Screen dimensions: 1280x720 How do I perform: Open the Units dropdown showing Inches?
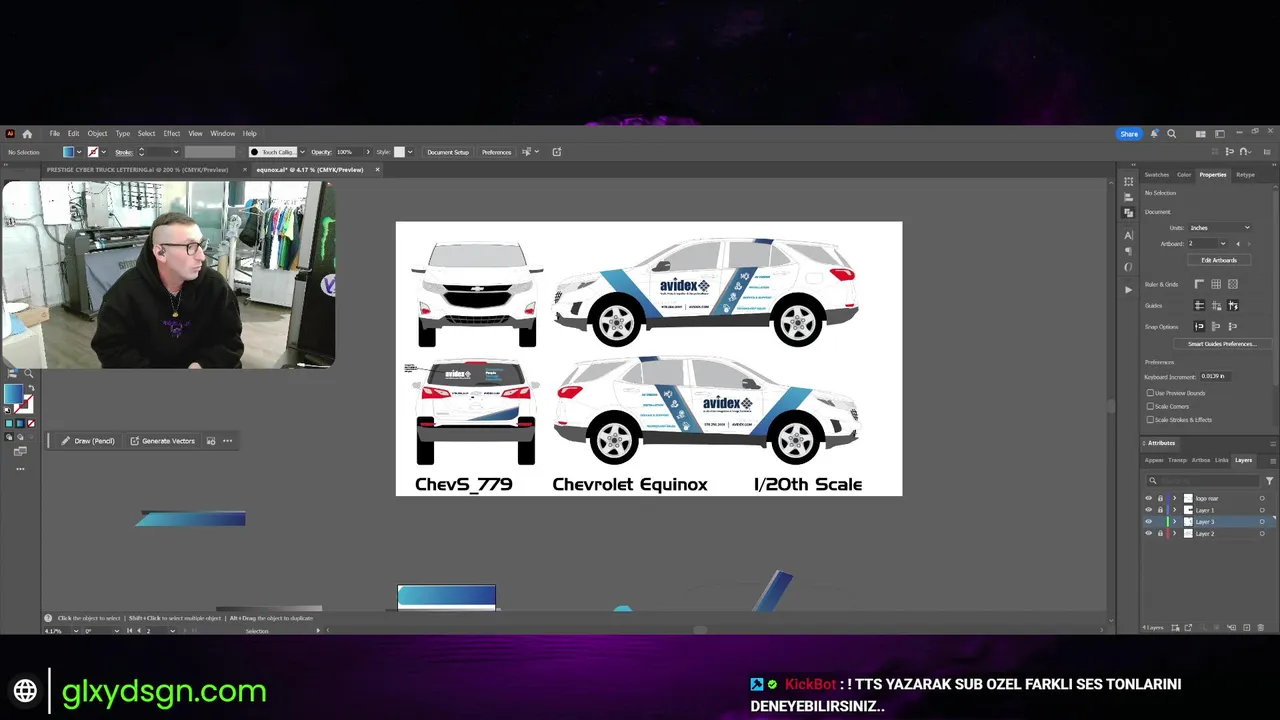click(1220, 228)
